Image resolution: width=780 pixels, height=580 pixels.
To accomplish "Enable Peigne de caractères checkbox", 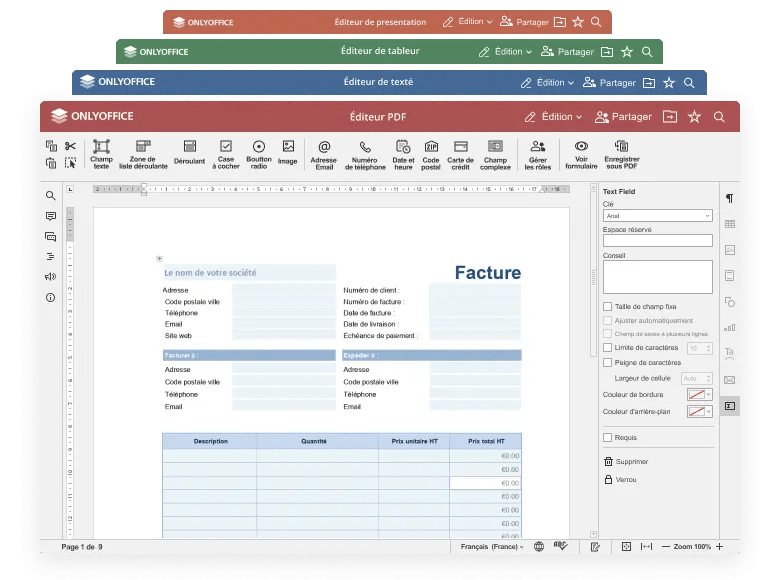I will tap(607, 363).
